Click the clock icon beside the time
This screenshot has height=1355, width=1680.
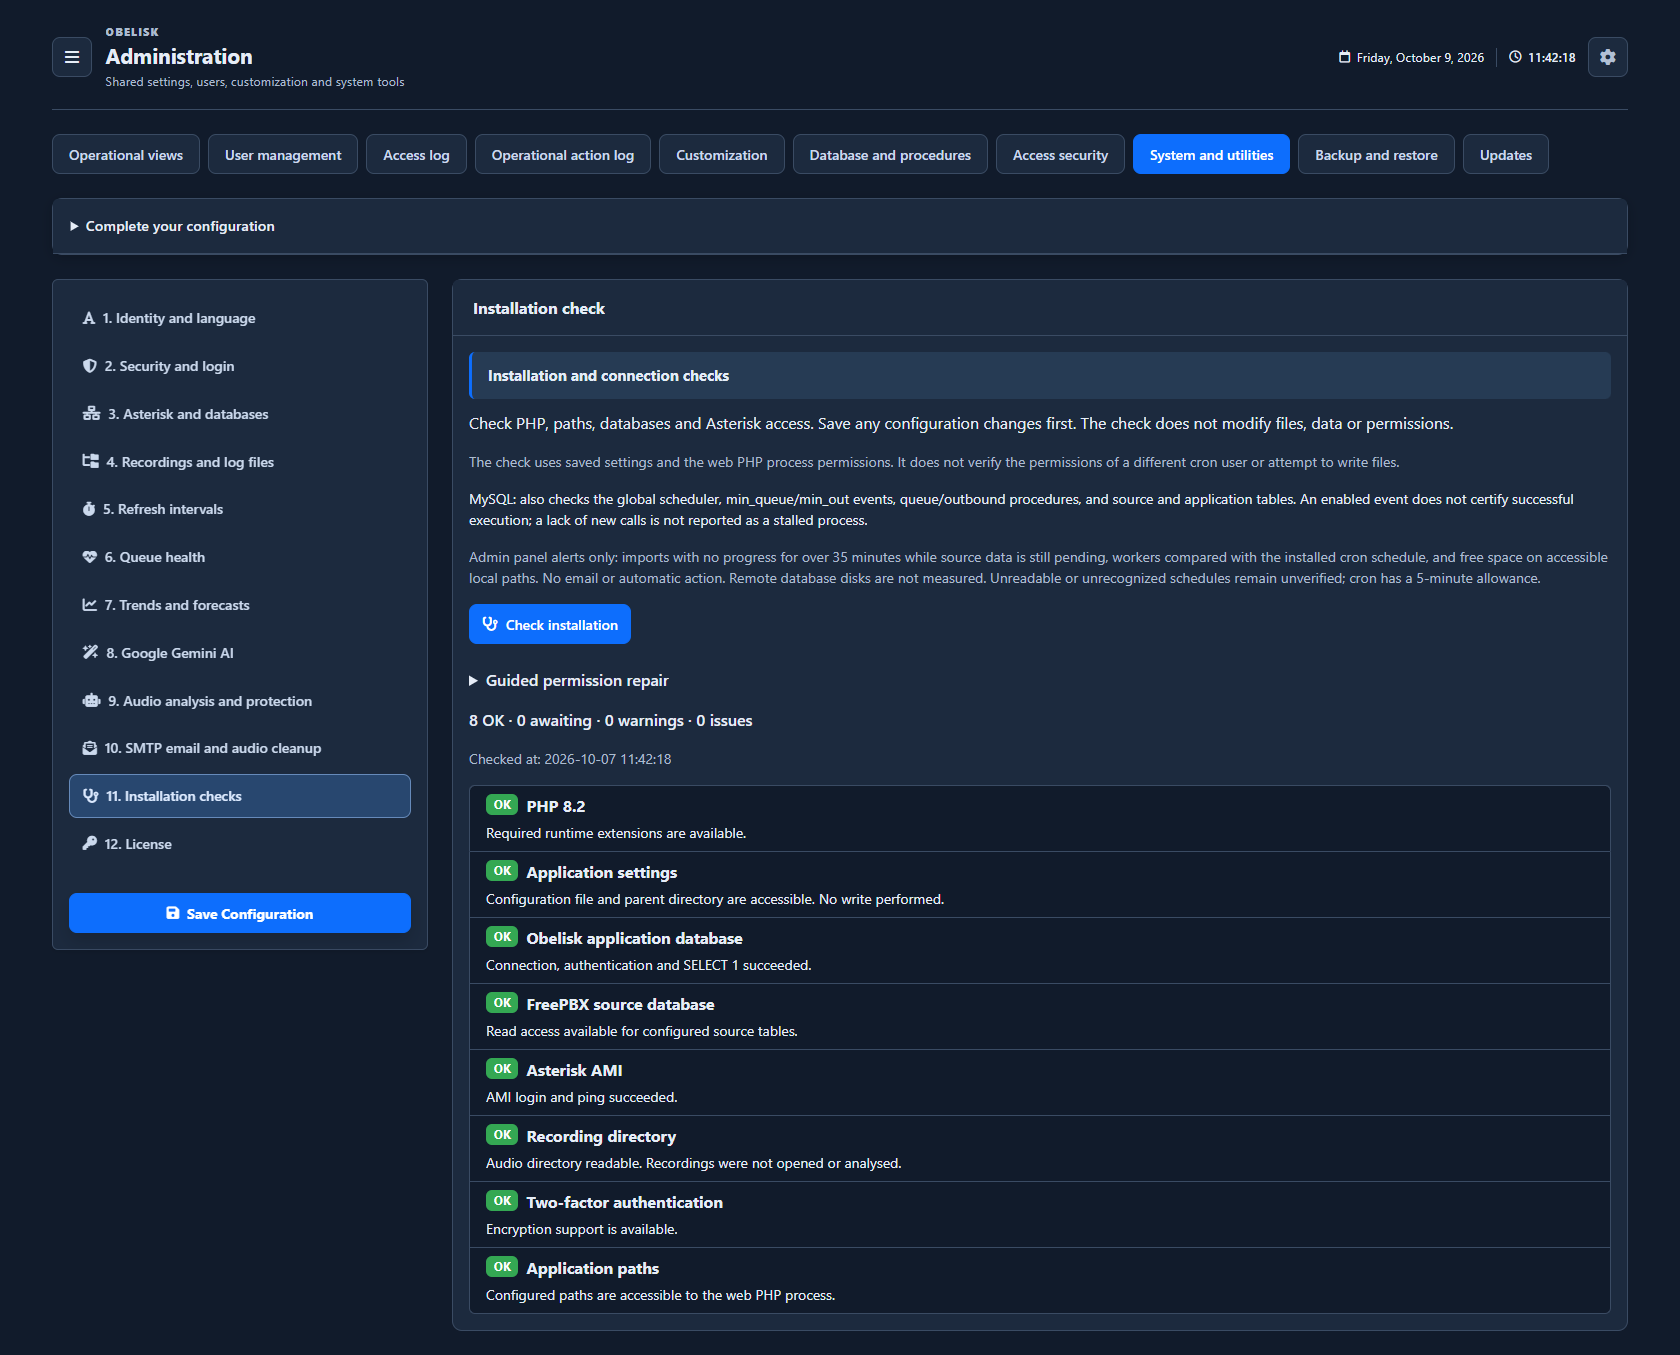pyautogui.click(x=1515, y=57)
